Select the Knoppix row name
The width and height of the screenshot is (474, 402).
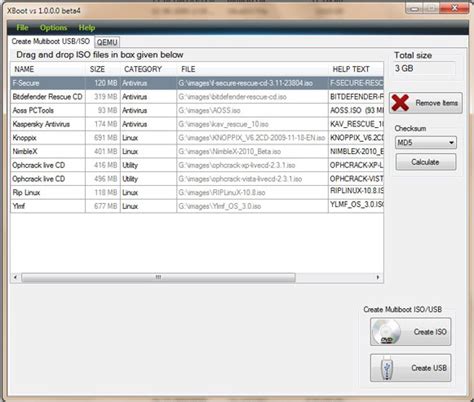point(24,138)
